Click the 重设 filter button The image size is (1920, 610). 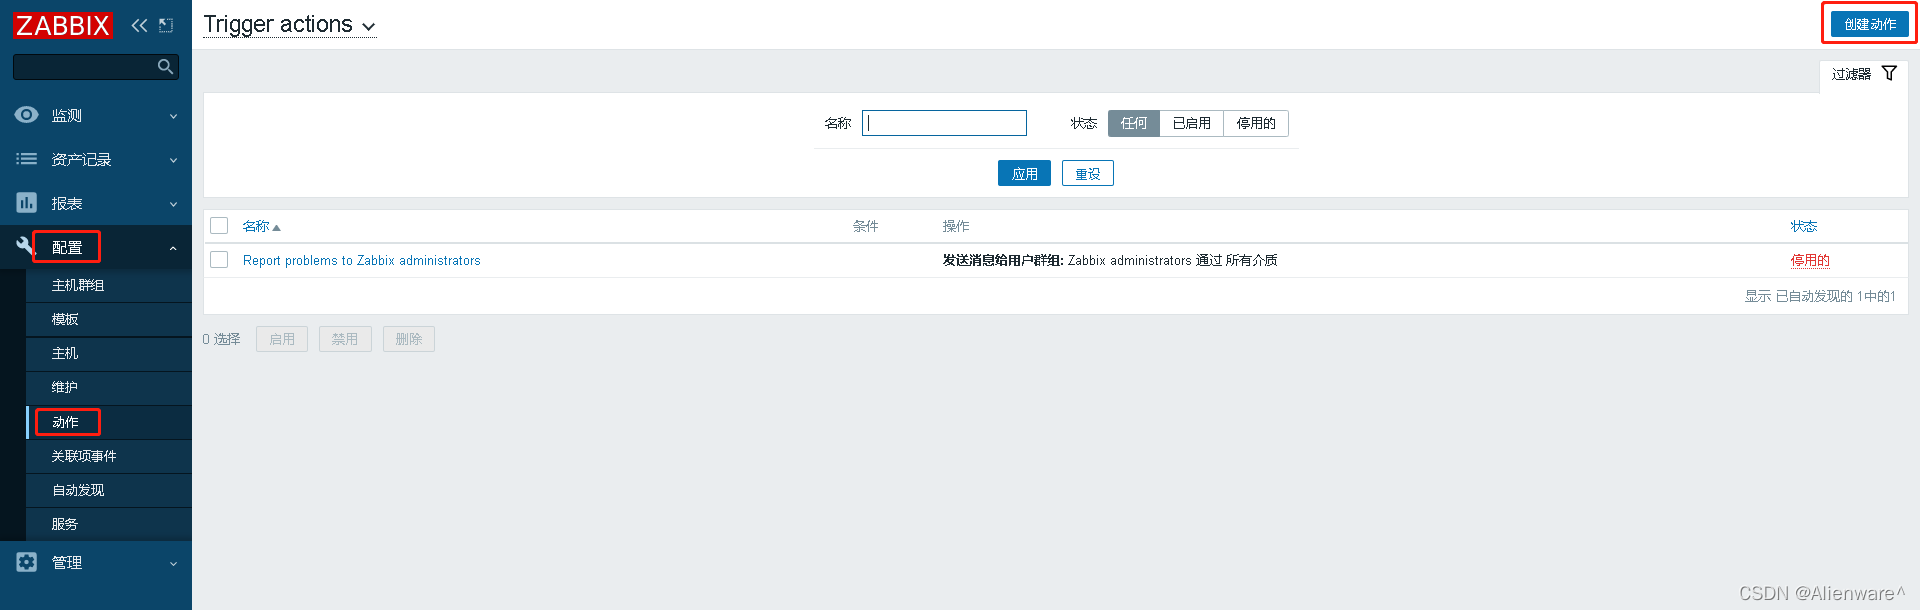(x=1088, y=173)
